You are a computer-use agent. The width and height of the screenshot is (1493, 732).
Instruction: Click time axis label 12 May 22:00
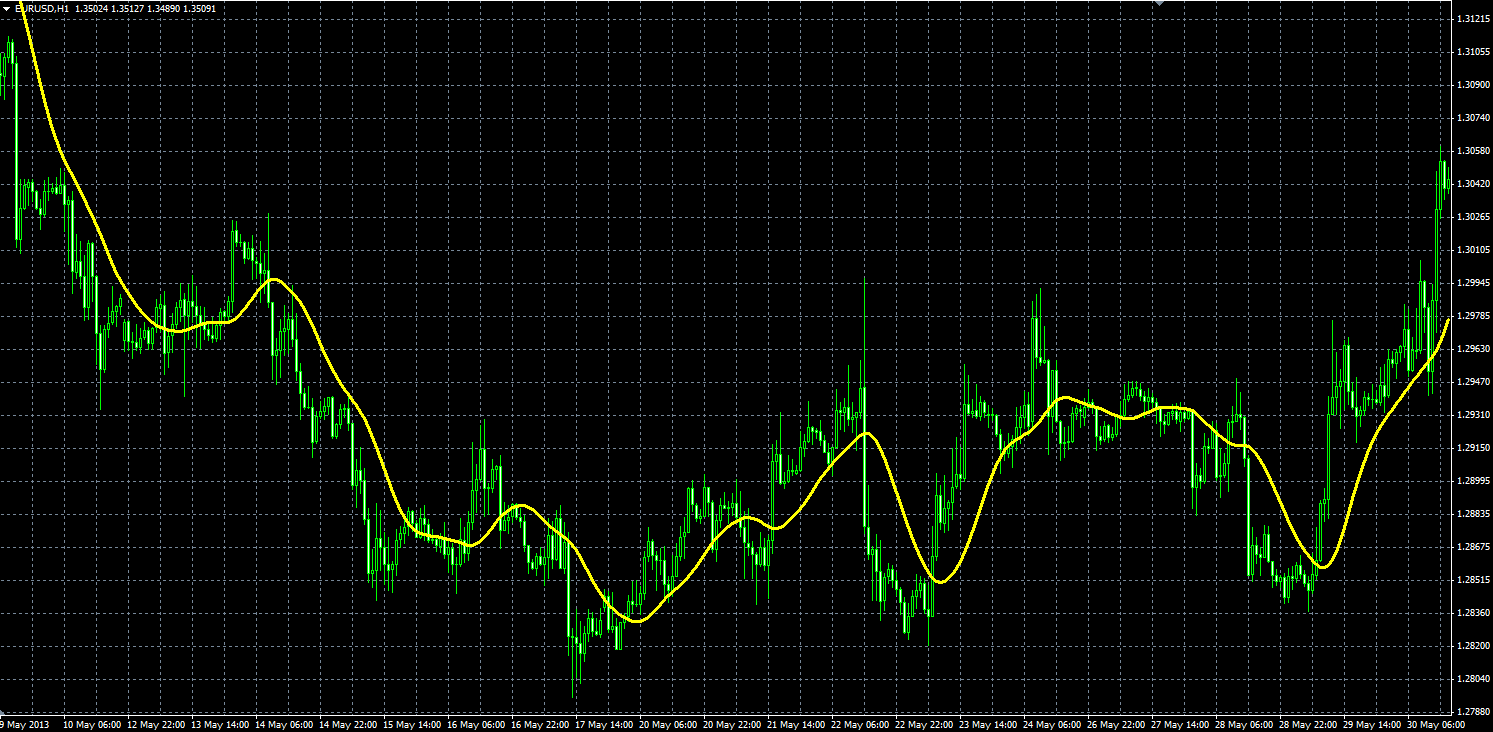coord(157,724)
